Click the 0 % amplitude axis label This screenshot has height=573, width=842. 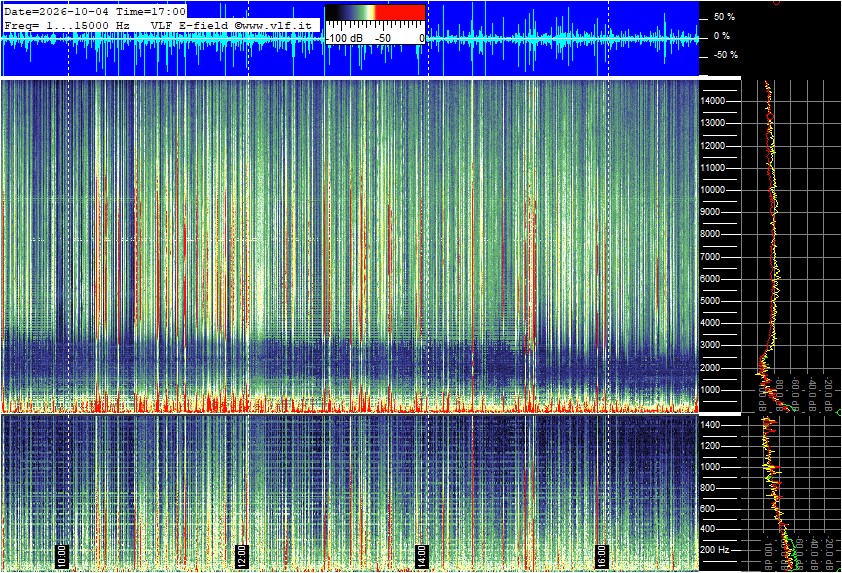pyautogui.click(x=722, y=36)
